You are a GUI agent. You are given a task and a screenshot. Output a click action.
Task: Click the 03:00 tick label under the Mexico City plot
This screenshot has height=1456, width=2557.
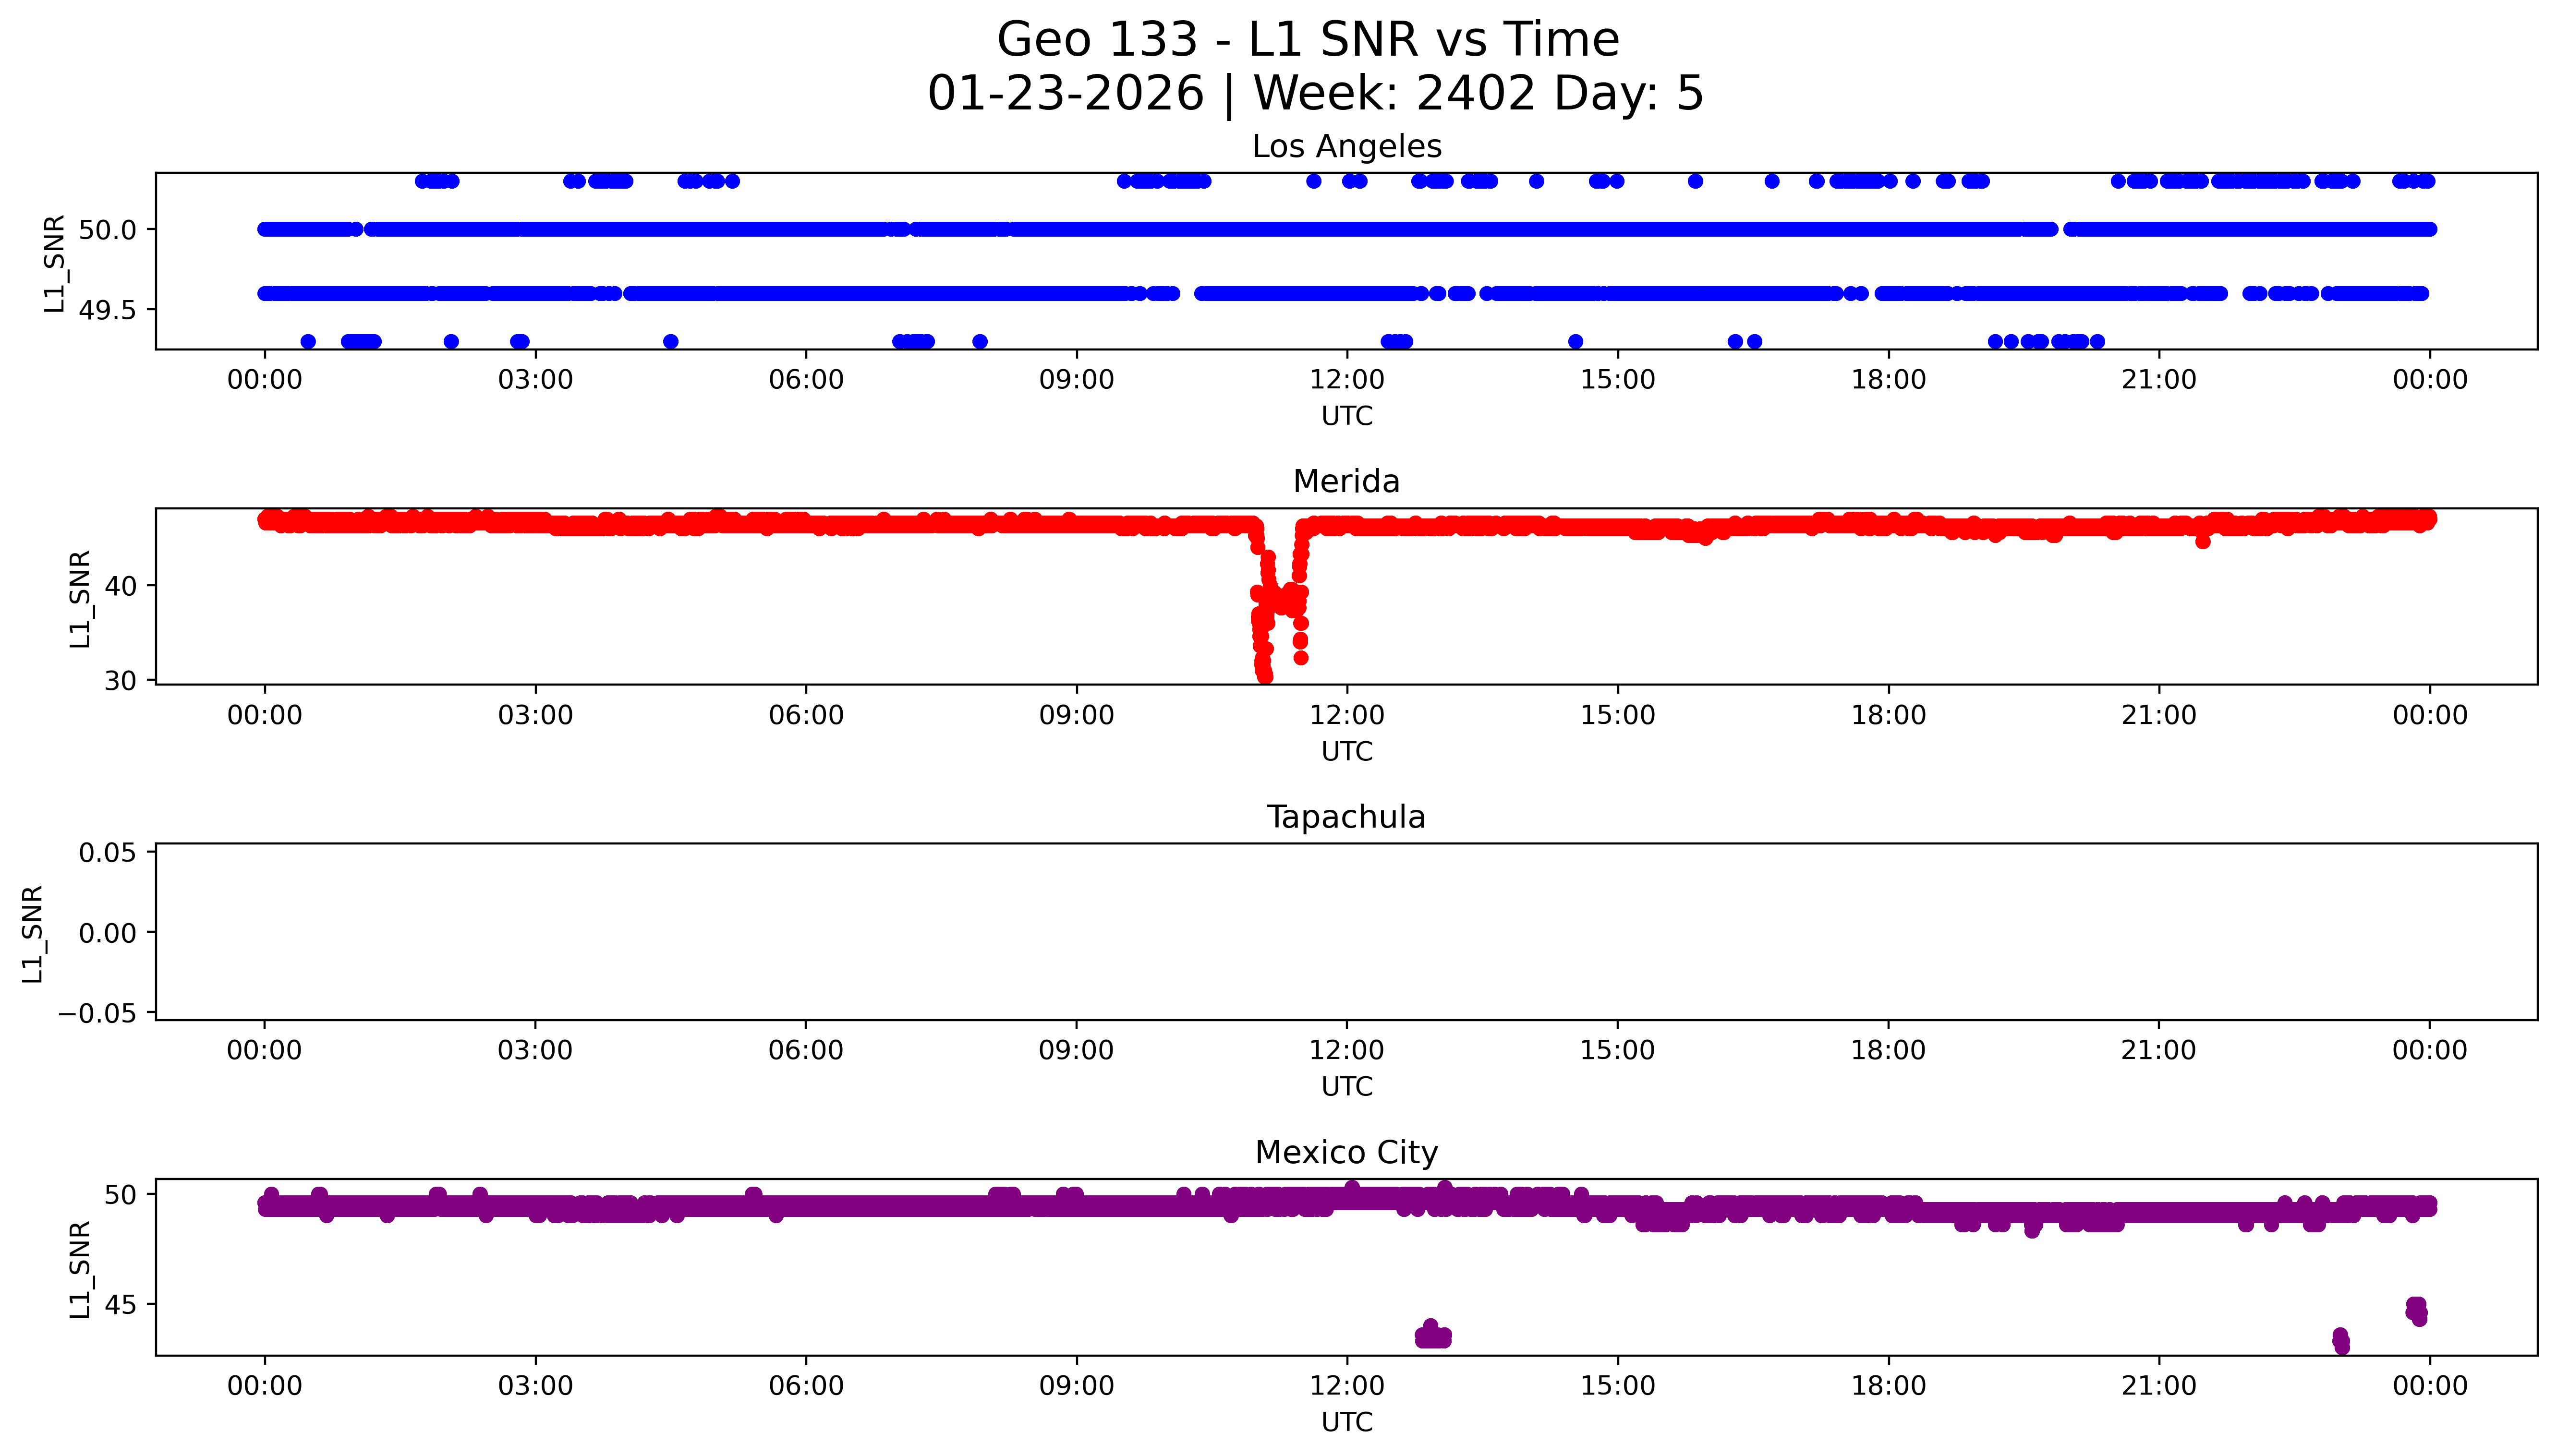(x=535, y=1386)
